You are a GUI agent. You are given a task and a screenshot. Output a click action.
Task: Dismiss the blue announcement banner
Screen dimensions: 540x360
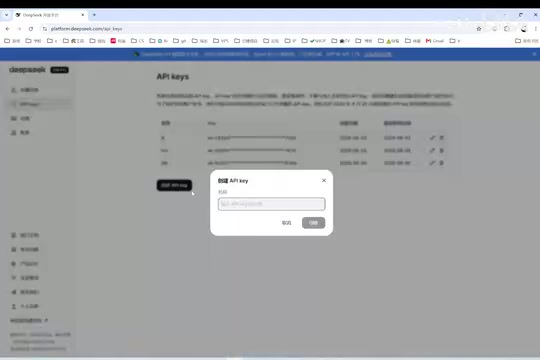[534, 54]
